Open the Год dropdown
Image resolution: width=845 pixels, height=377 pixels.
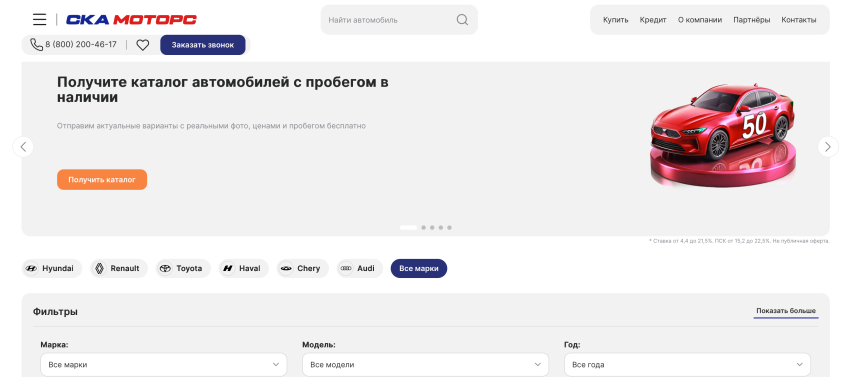pos(687,365)
